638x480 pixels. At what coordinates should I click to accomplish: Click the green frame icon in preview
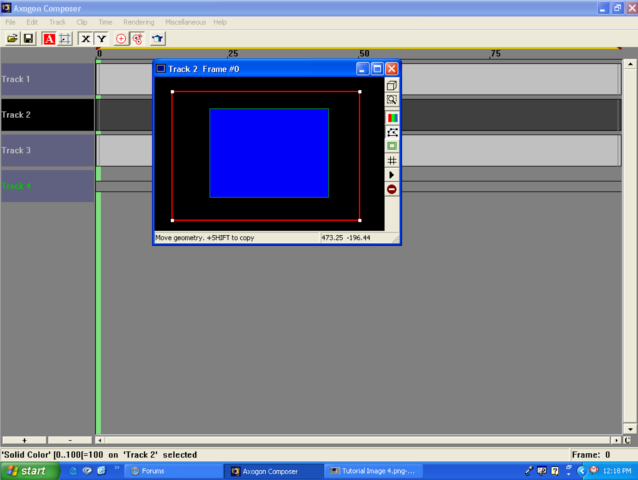pyautogui.click(x=392, y=146)
